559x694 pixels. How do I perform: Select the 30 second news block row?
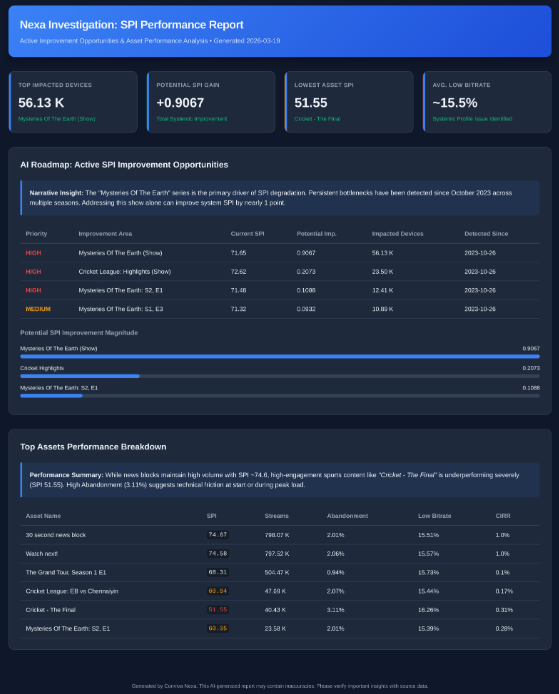280,535
